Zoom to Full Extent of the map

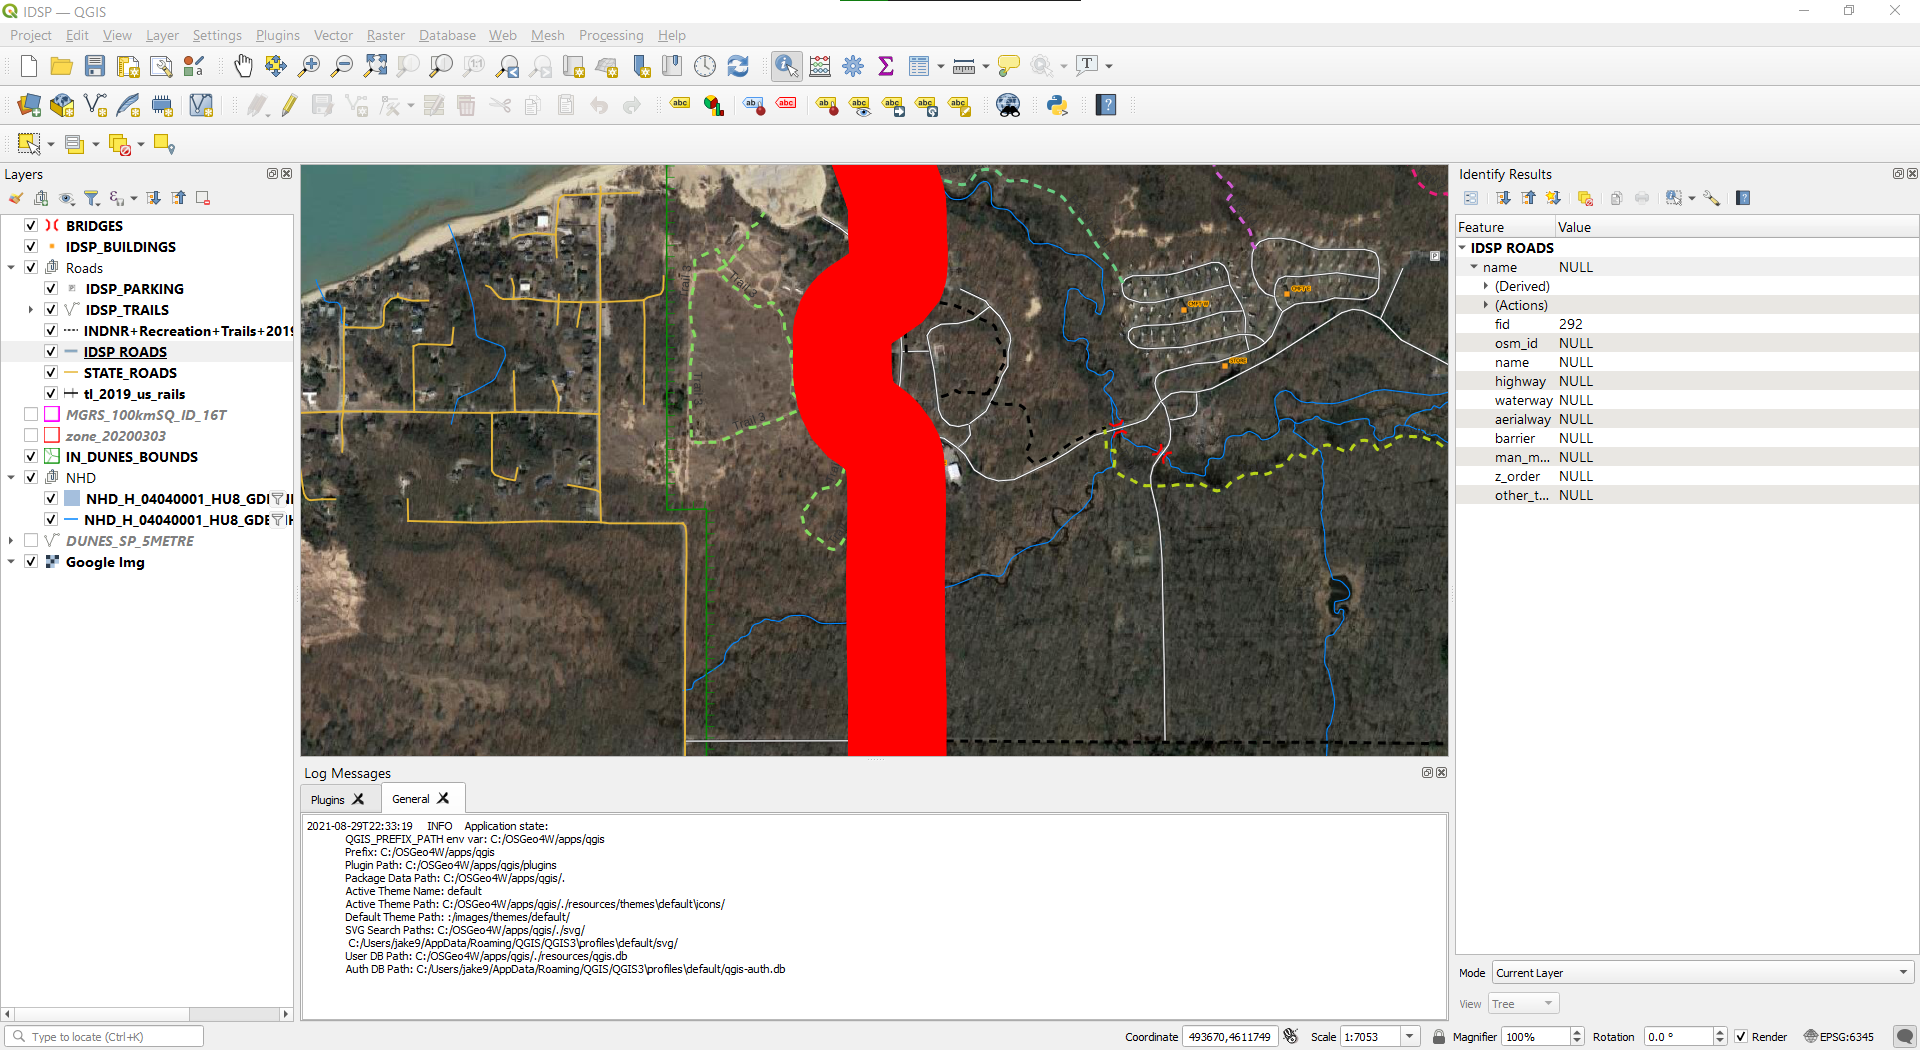click(x=376, y=66)
